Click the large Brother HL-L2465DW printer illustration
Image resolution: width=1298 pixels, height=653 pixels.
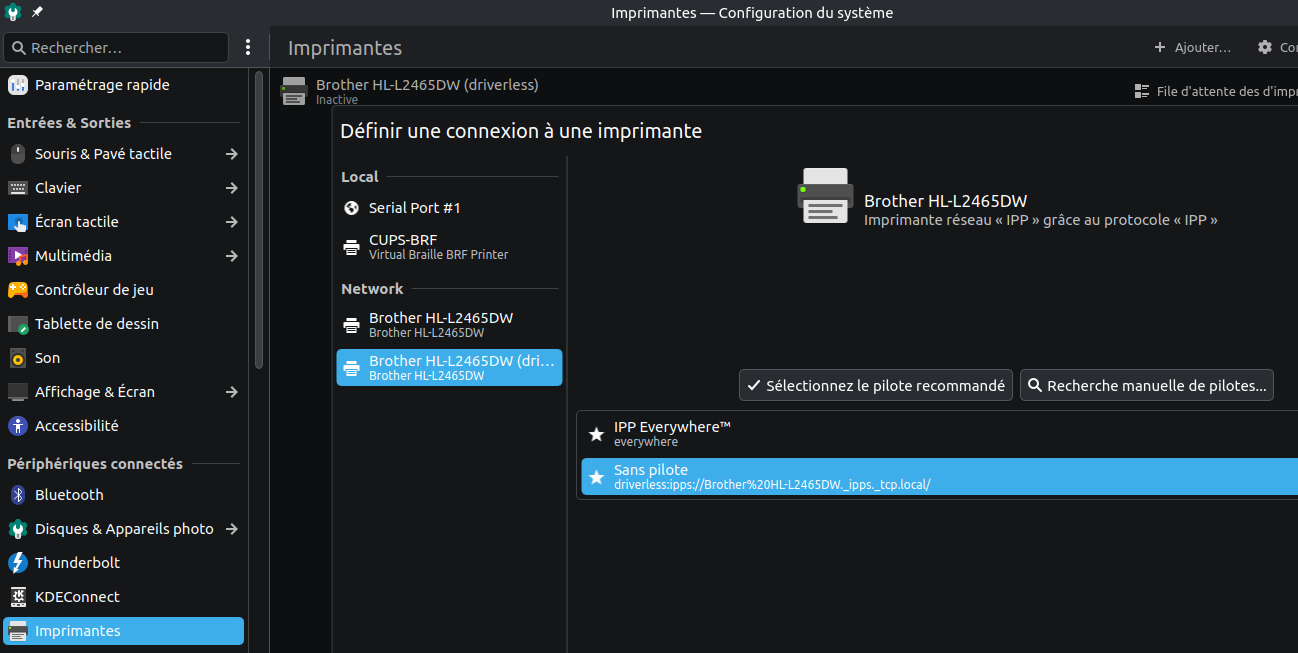(x=825, y=196)
